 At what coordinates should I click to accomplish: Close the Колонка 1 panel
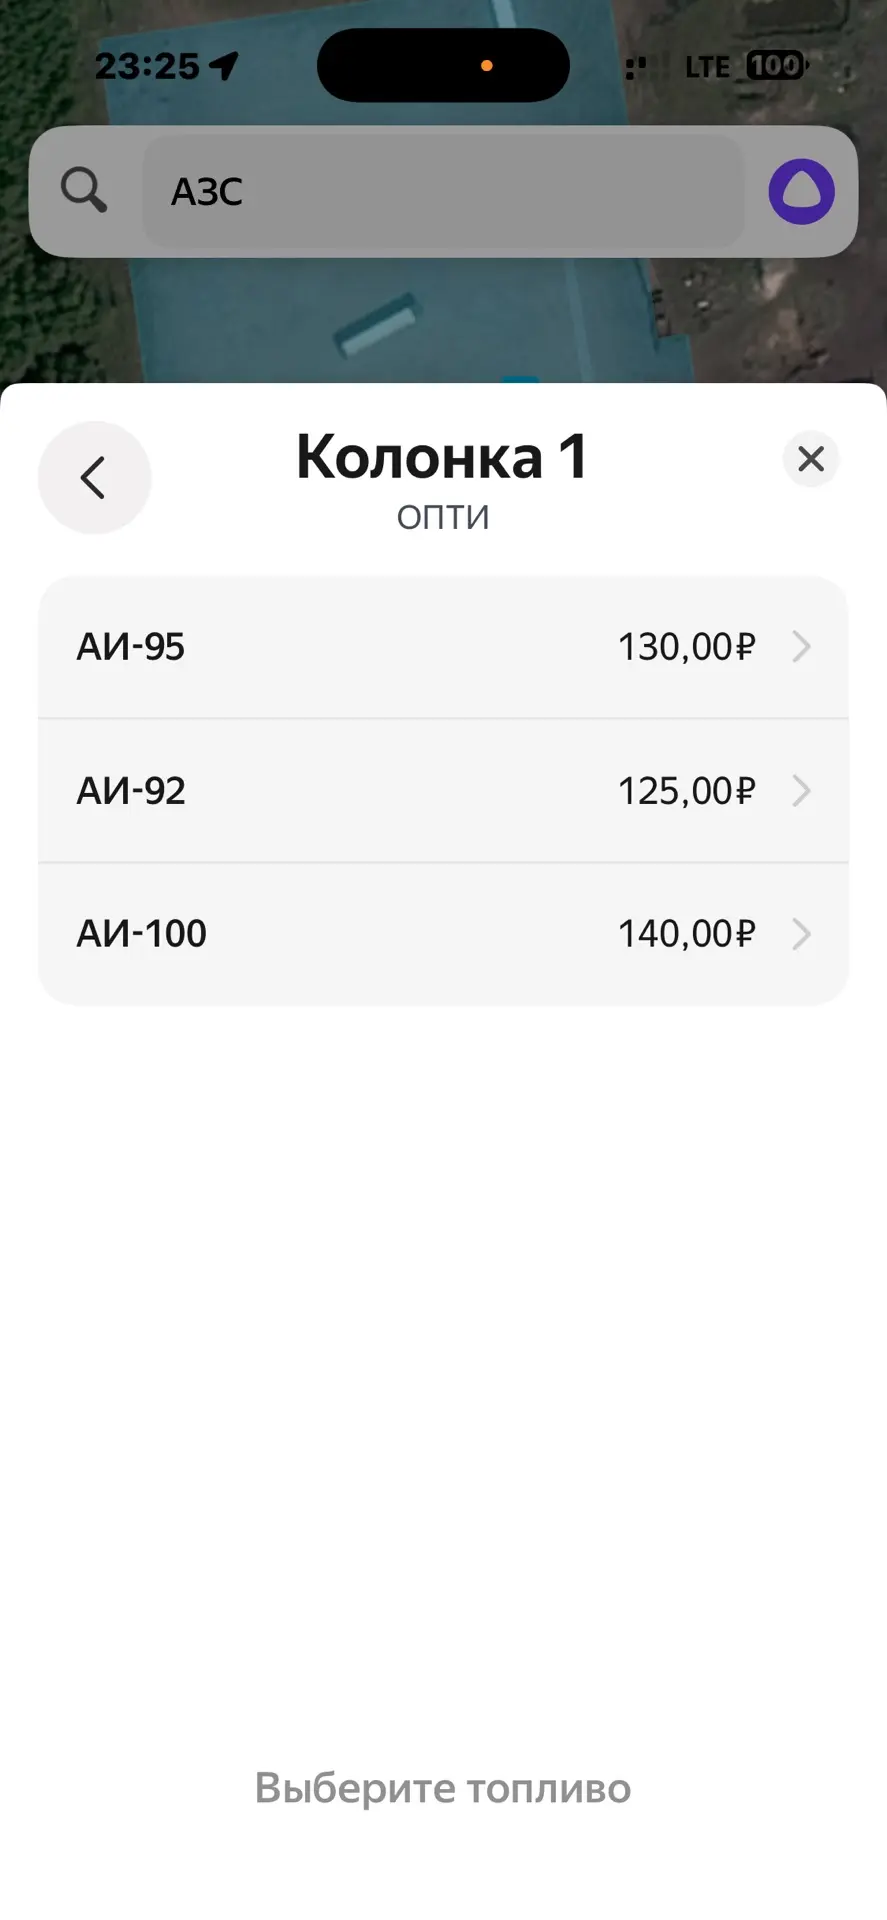pyautogui.click(x=811, y=459)
